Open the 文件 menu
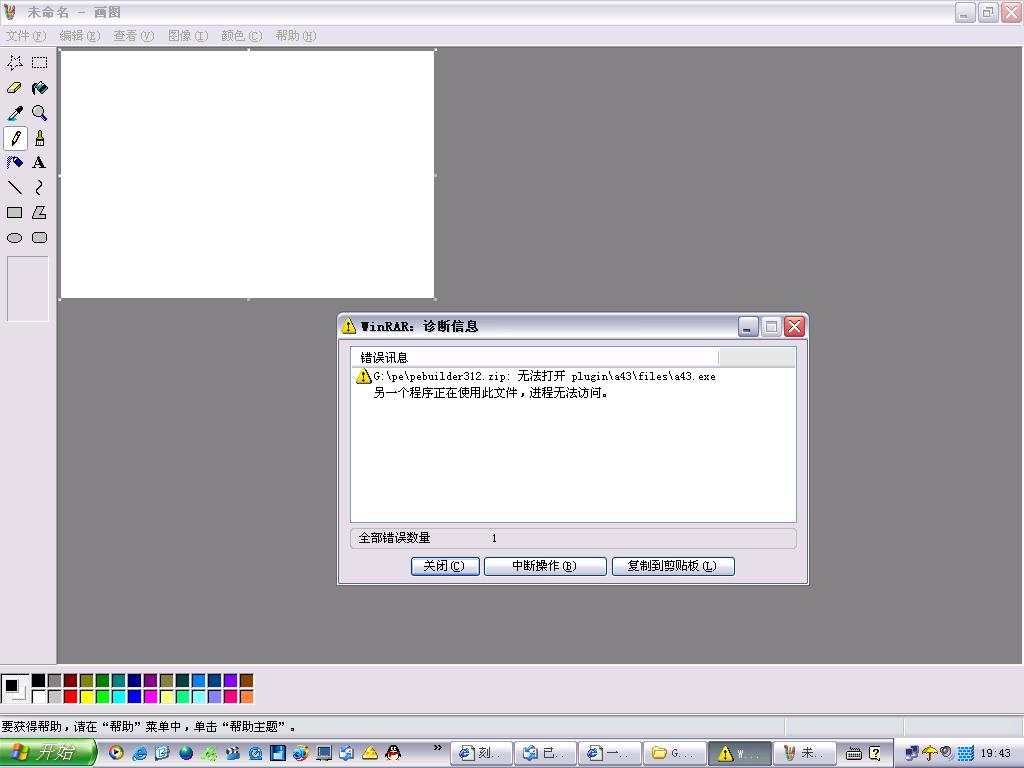Image resolution: width=1024 pixels, height=768 pixels. pos(26,36)
